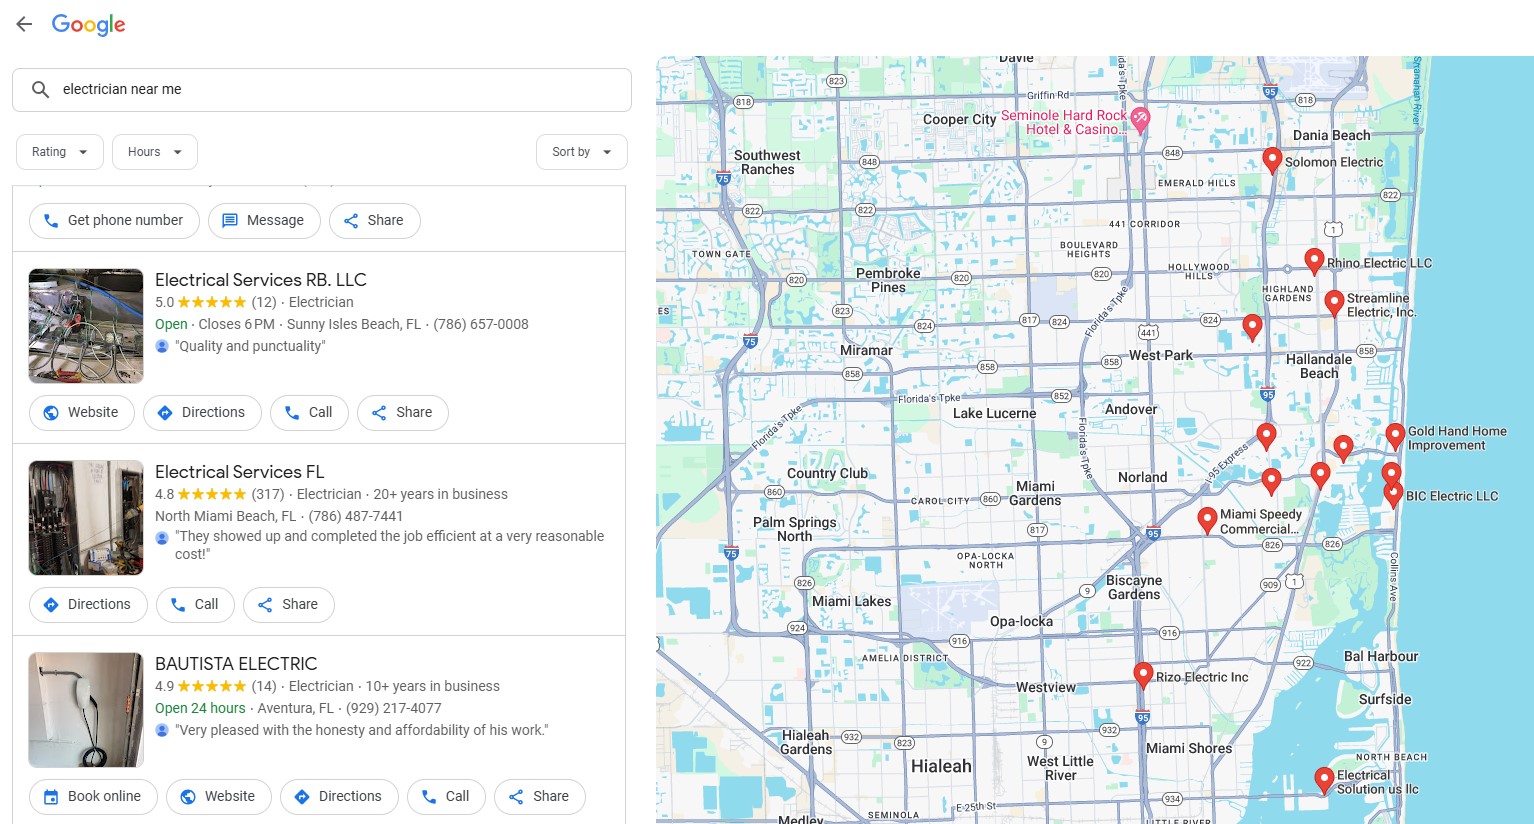Select the Rizo Electric Inc map pin
The image size is (1534, 824).
[x=1143, y=675]
